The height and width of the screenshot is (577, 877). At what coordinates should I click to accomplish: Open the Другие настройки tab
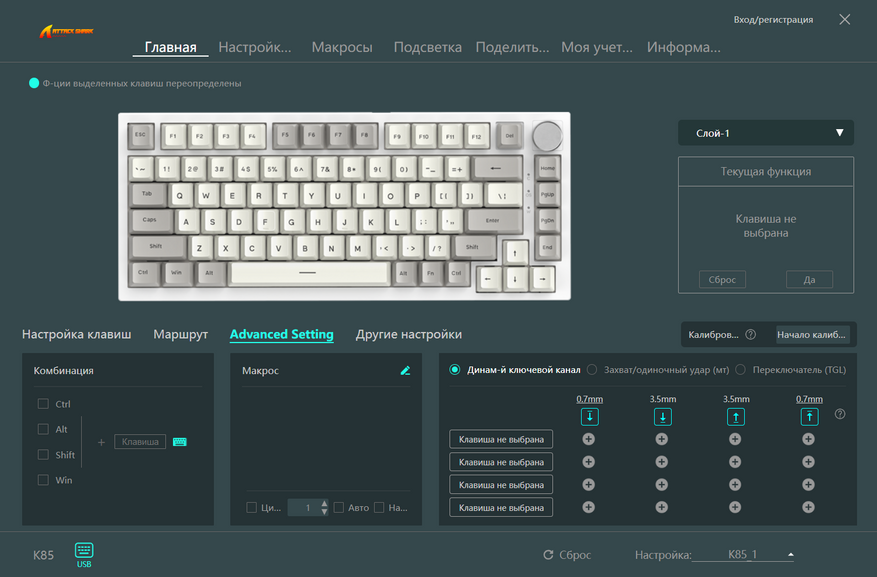tap(409, 334)
